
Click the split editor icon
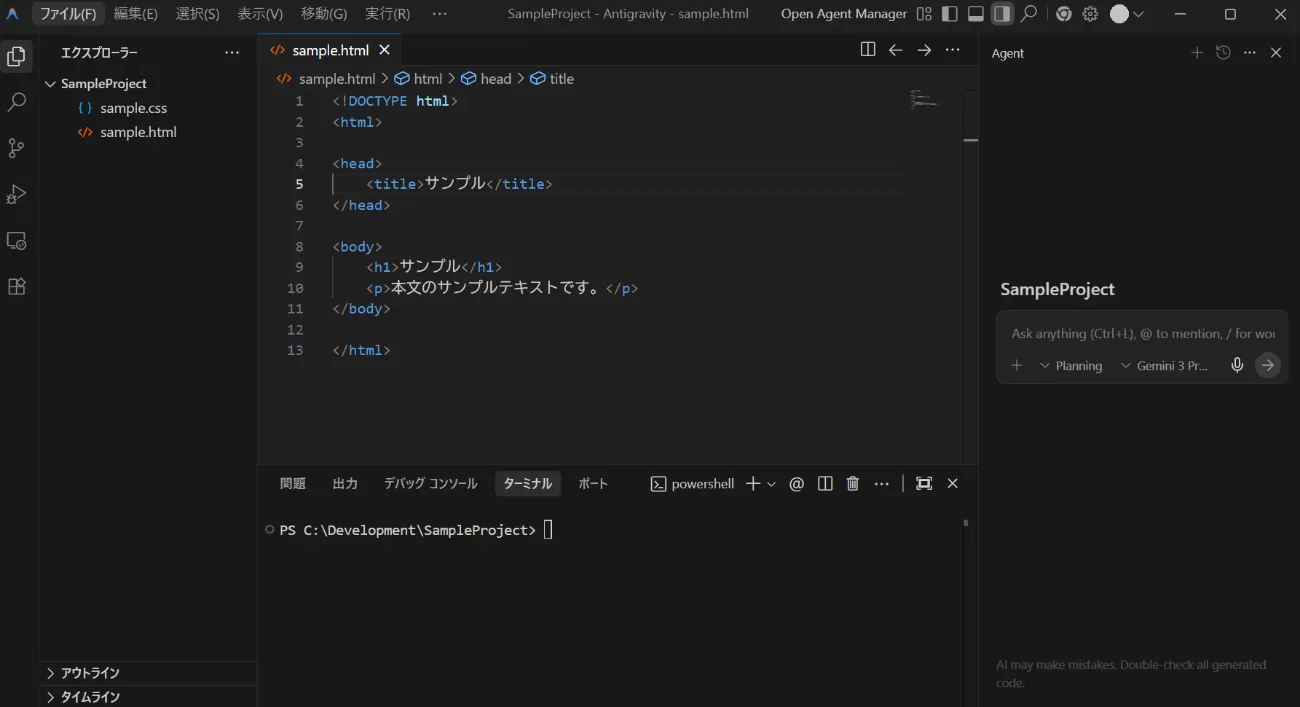pos(868,50)
